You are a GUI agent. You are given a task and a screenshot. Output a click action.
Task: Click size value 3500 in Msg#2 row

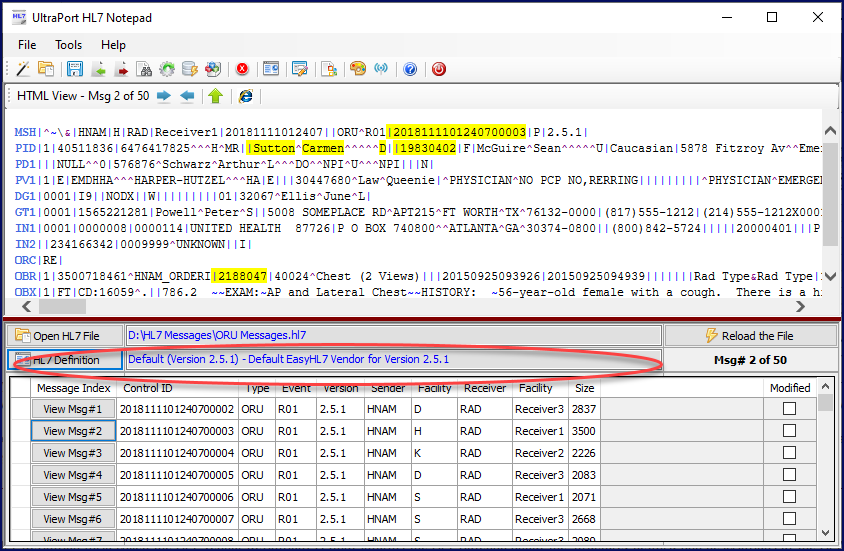(x=583, y=431)
